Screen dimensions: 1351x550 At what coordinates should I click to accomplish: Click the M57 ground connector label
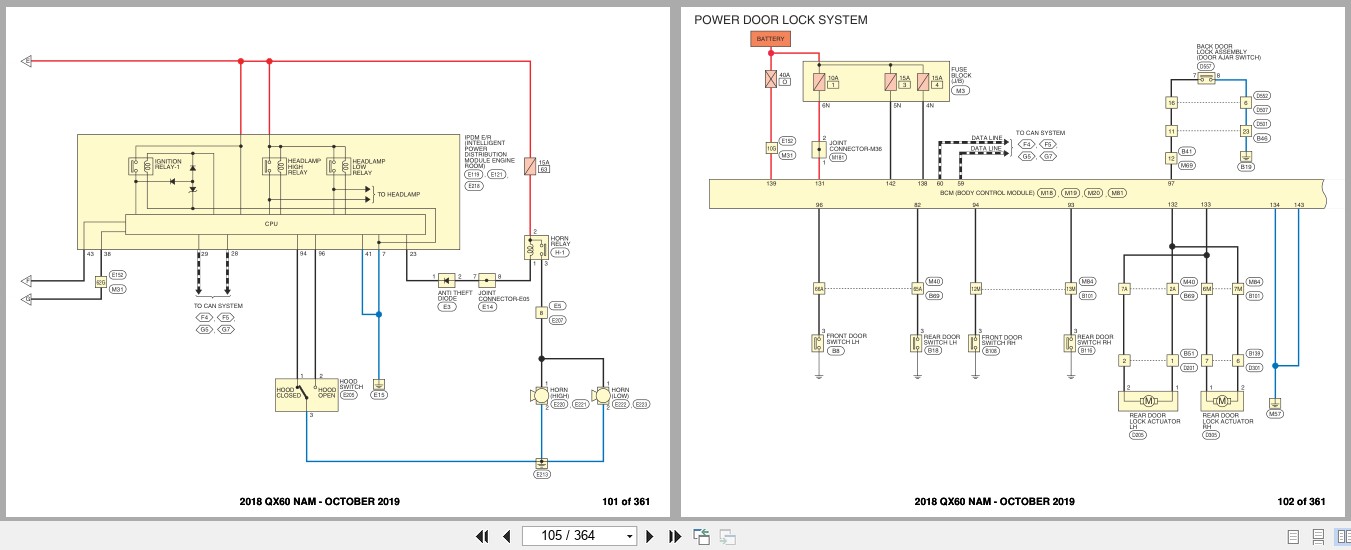1274,414
